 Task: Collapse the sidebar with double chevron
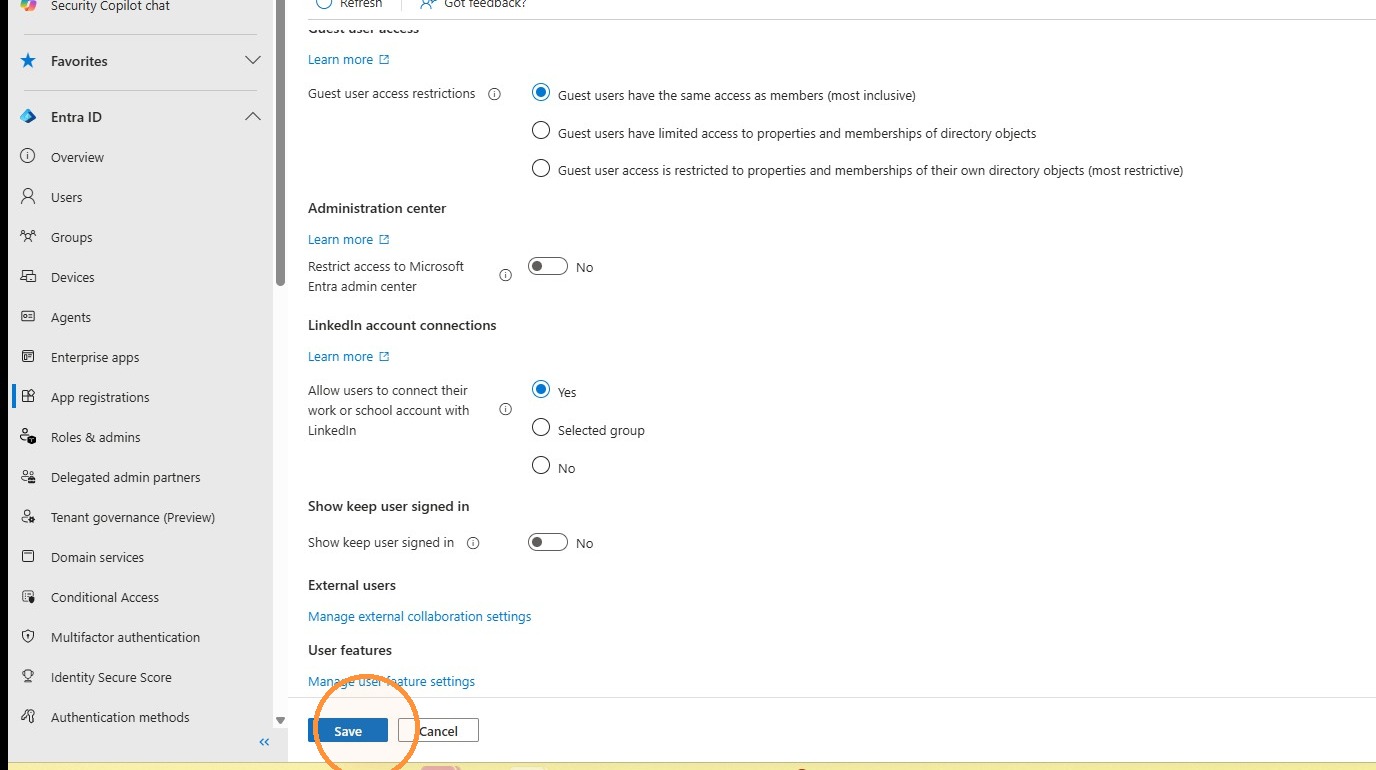(264, 742)
